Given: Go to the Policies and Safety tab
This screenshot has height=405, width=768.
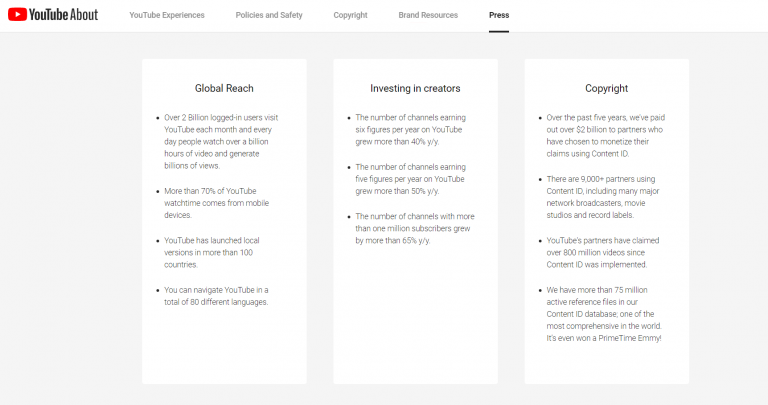Looking at the screenshot, I should [269, 15].
